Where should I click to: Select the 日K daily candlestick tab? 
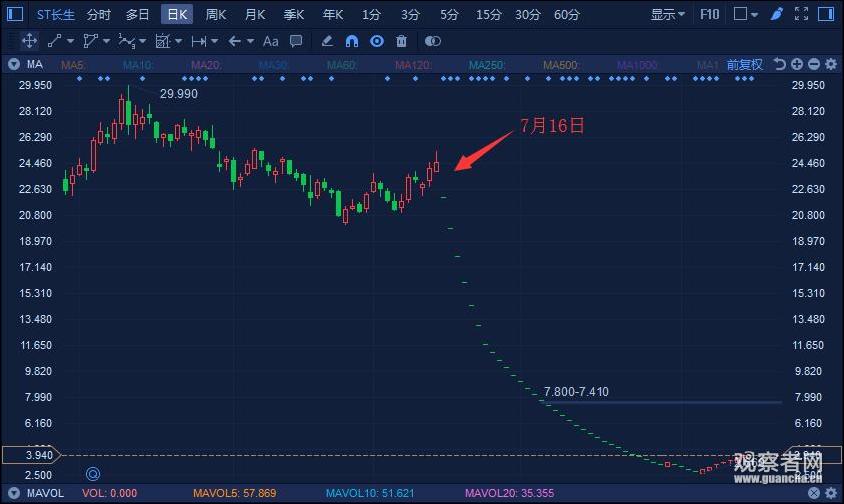coord(177,15)
